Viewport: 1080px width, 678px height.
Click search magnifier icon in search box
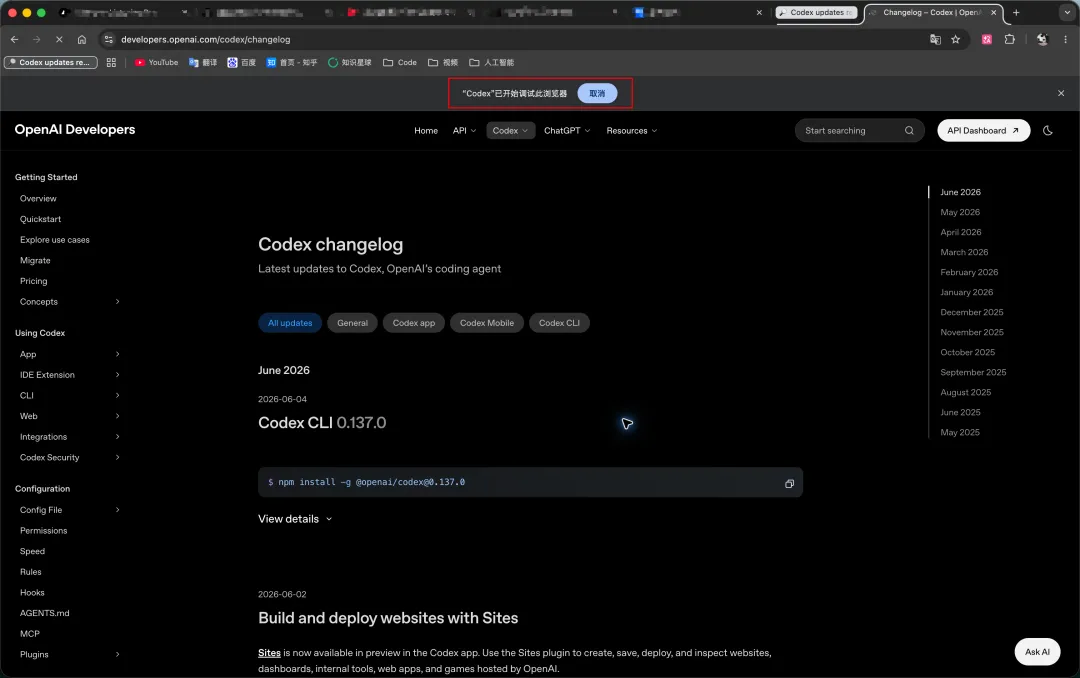point(909,130)
